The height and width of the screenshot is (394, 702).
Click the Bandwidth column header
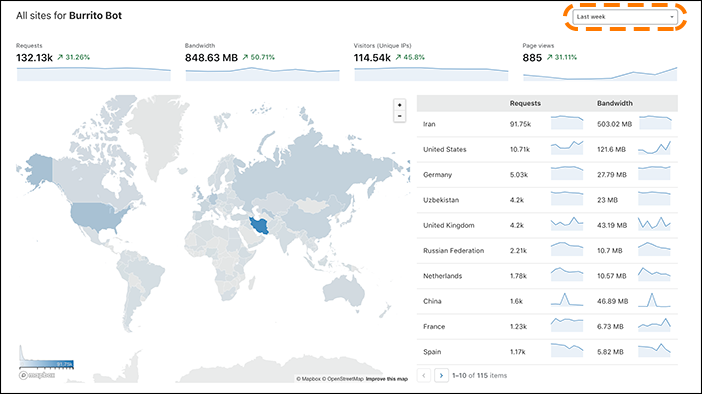[x=615, y=103]
